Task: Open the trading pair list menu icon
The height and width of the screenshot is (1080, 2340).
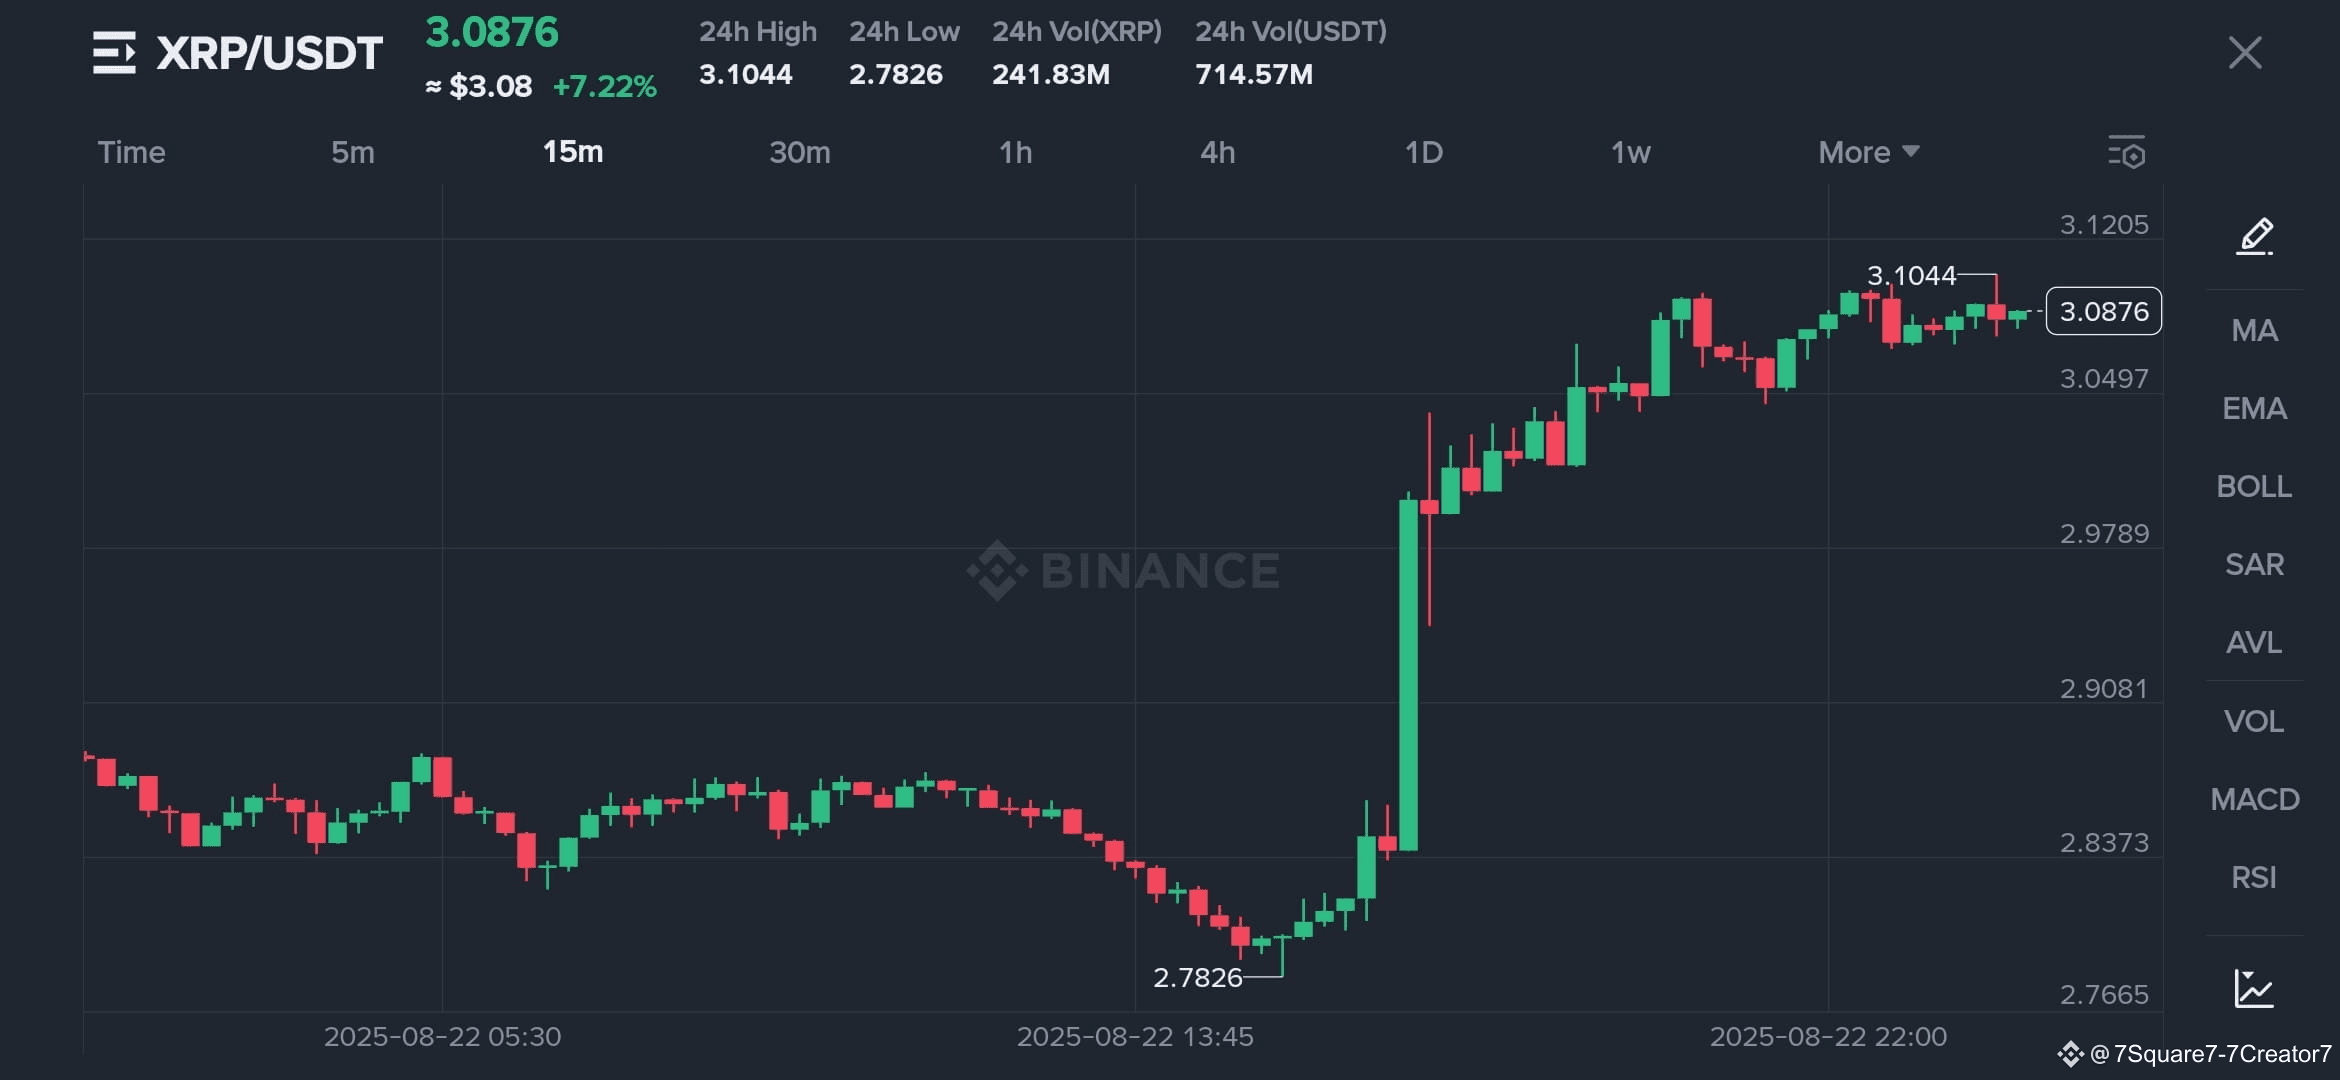Action: [114, 53]
